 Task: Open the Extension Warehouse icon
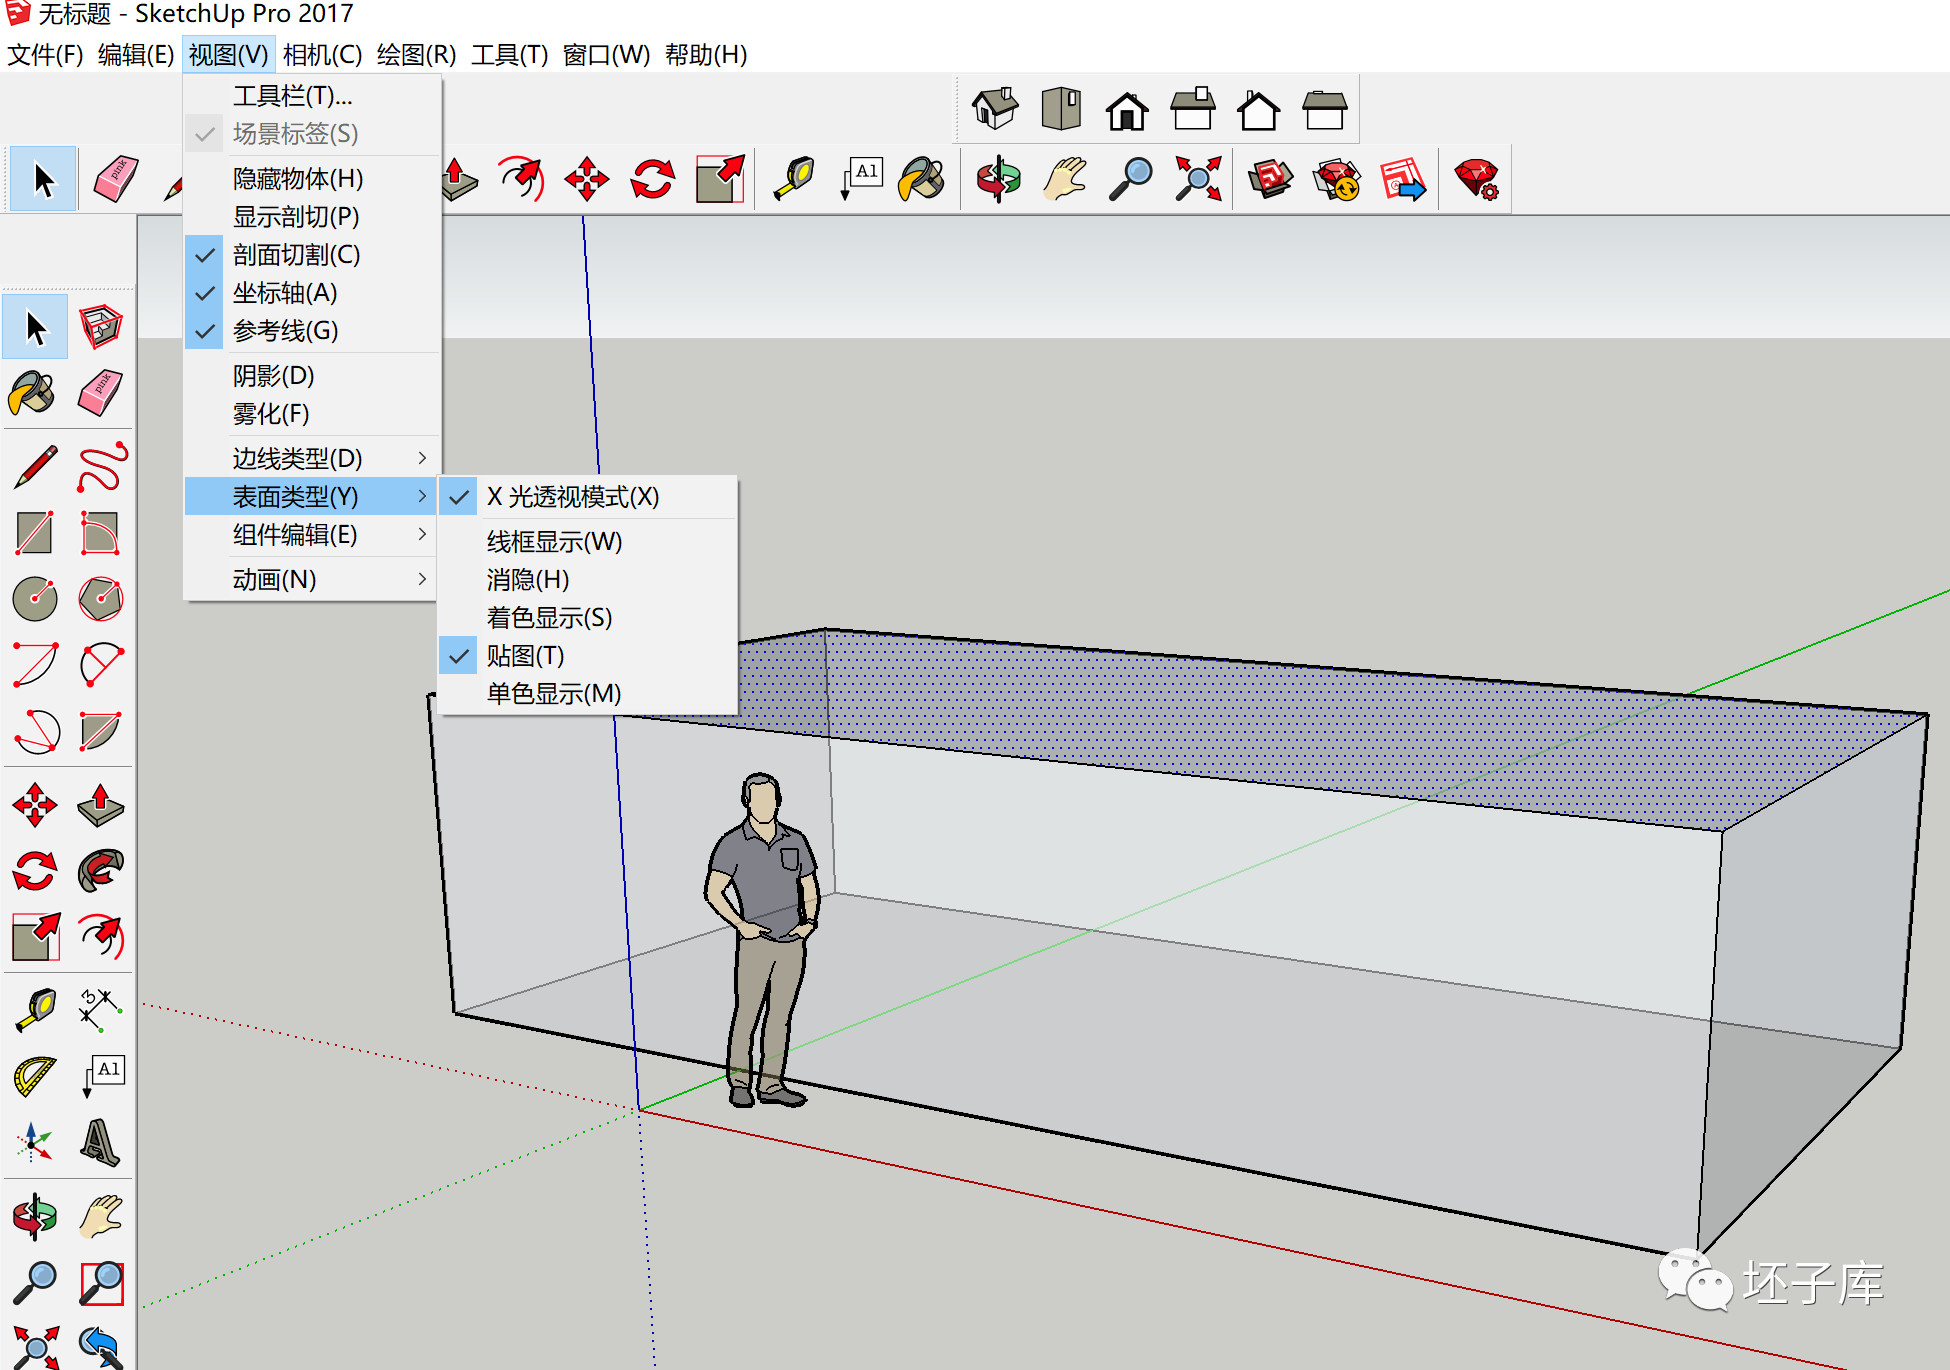tap(1338, 180)
